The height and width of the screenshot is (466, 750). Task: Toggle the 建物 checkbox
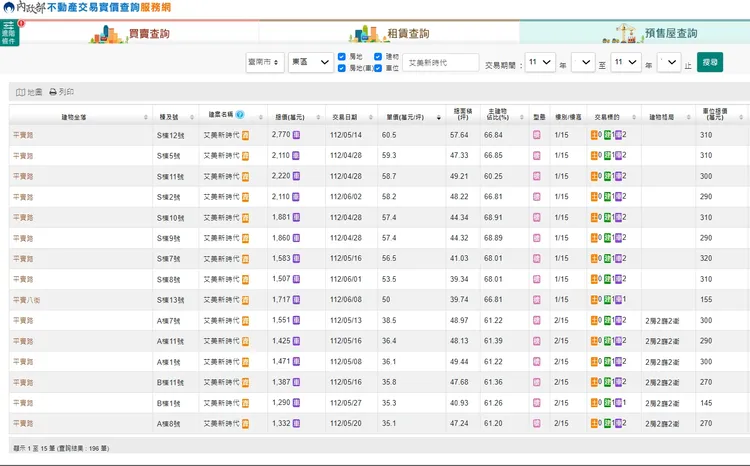point(378,56)
